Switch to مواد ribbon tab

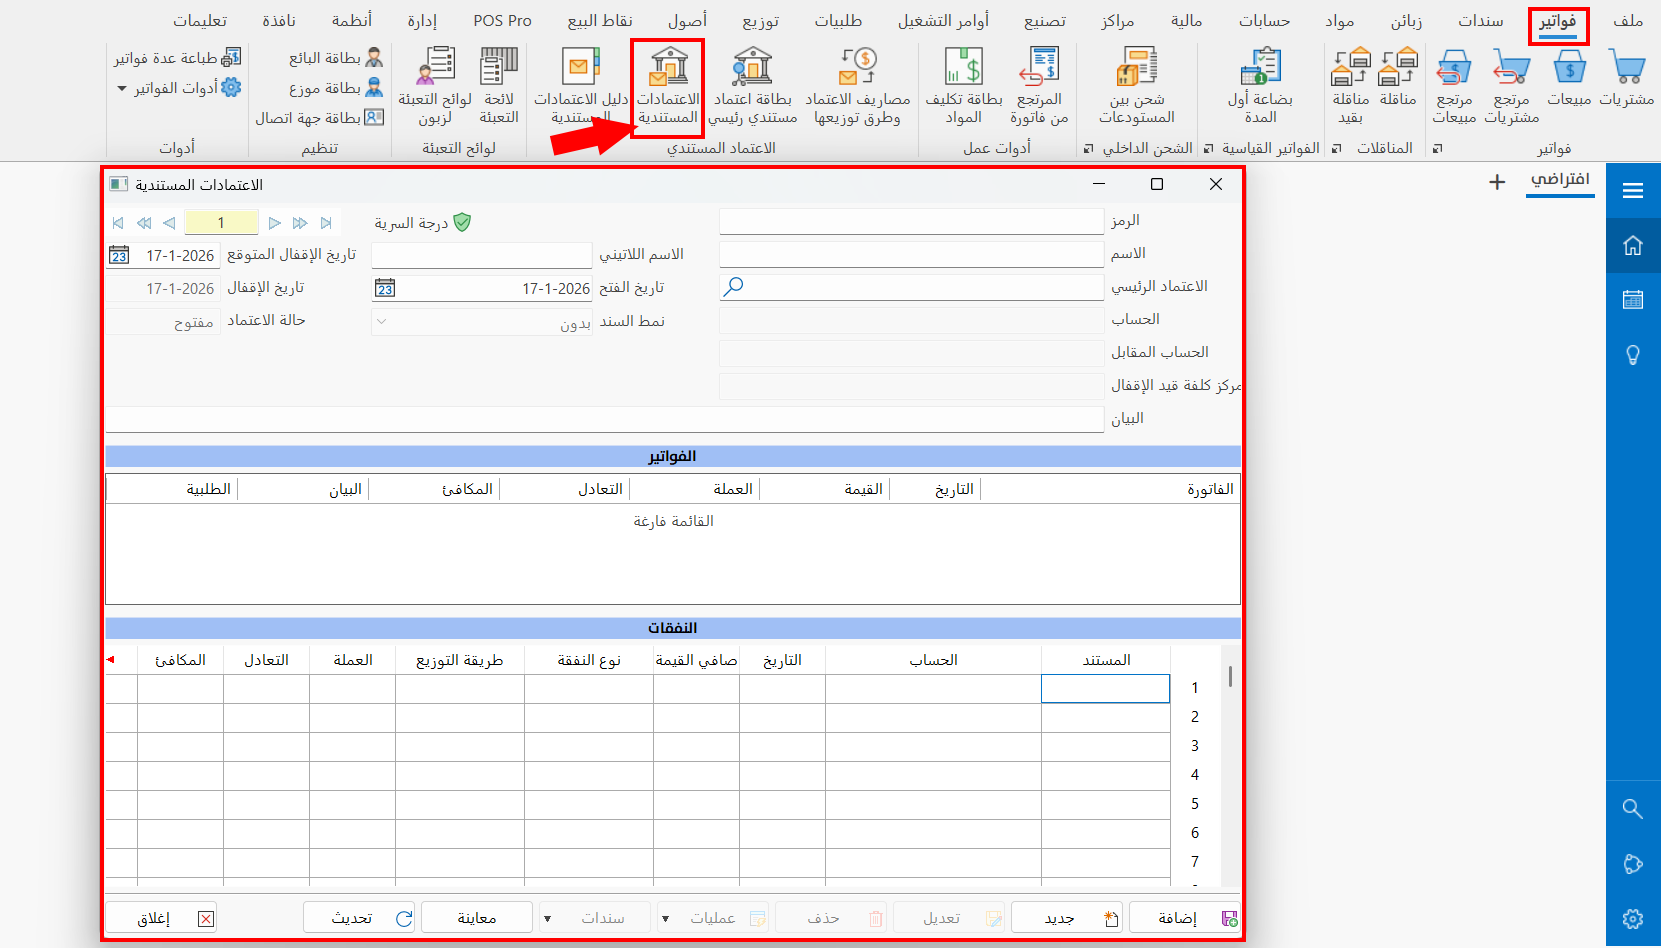(x=1339, y=21)
